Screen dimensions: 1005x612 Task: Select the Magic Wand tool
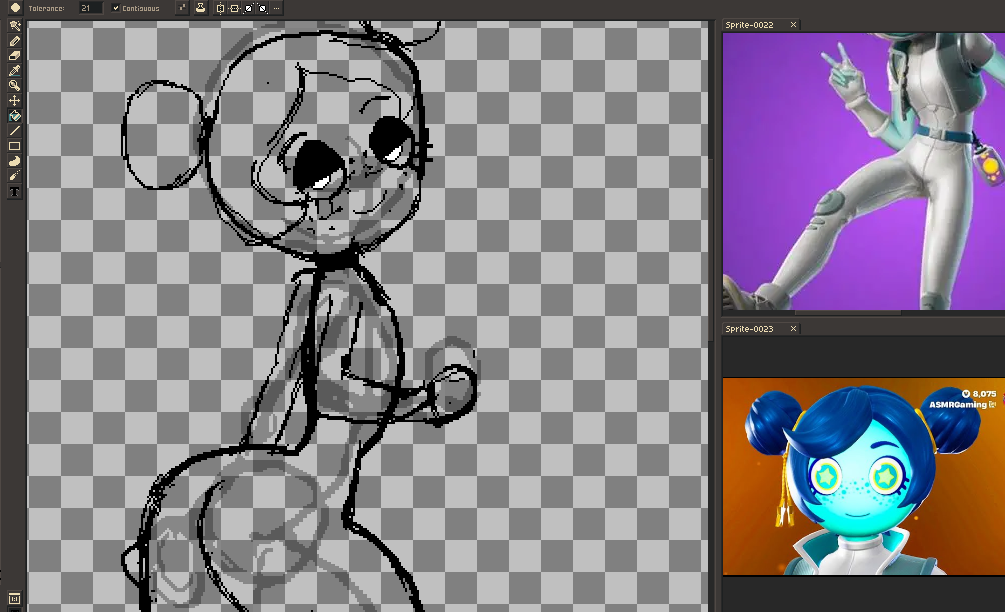pyautogui.click(x=14, y=26)
